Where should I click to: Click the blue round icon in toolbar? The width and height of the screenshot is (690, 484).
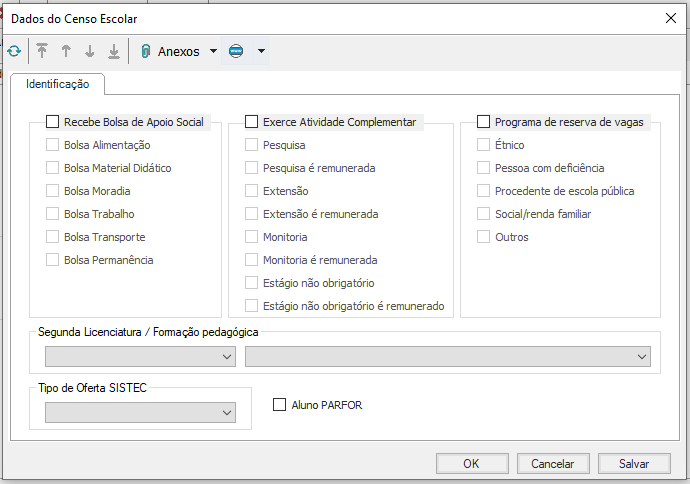pyautogui.click(x=236, y=51)
